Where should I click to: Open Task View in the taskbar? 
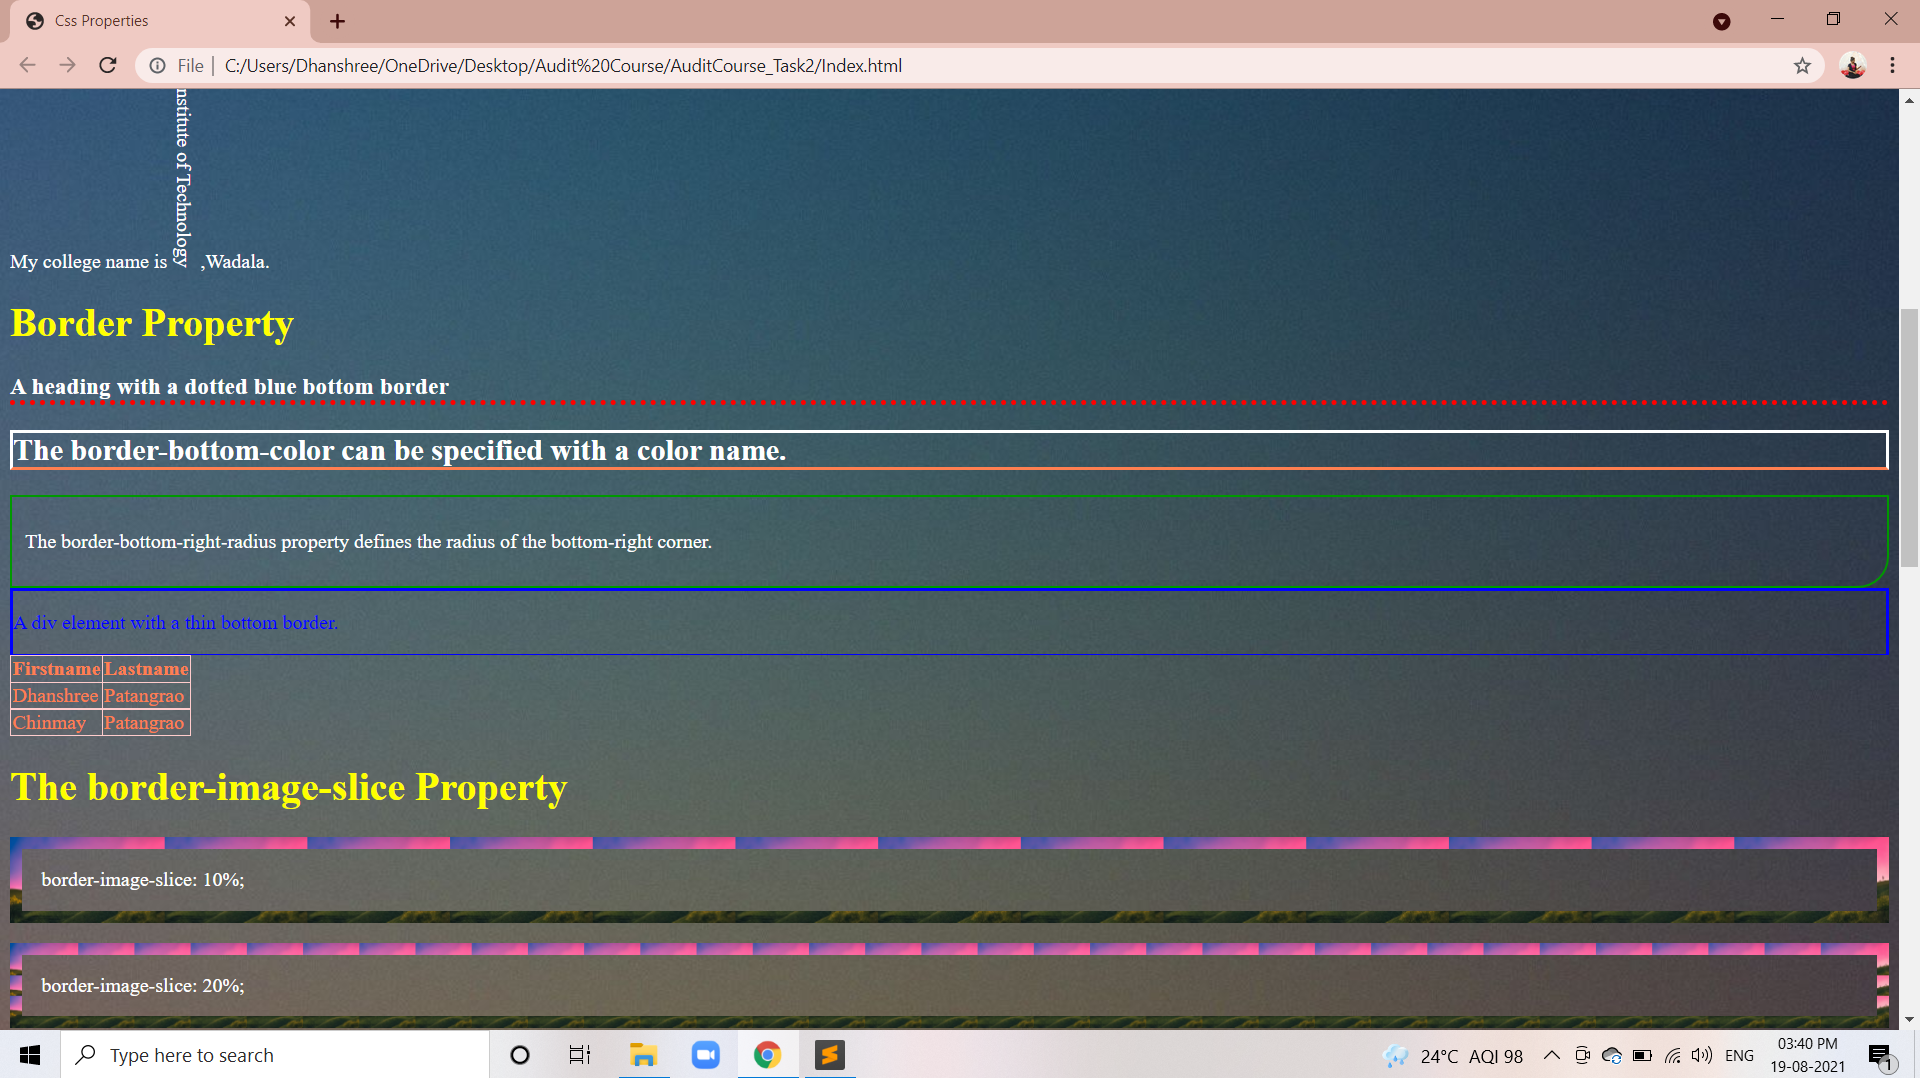click(580, 1055)
